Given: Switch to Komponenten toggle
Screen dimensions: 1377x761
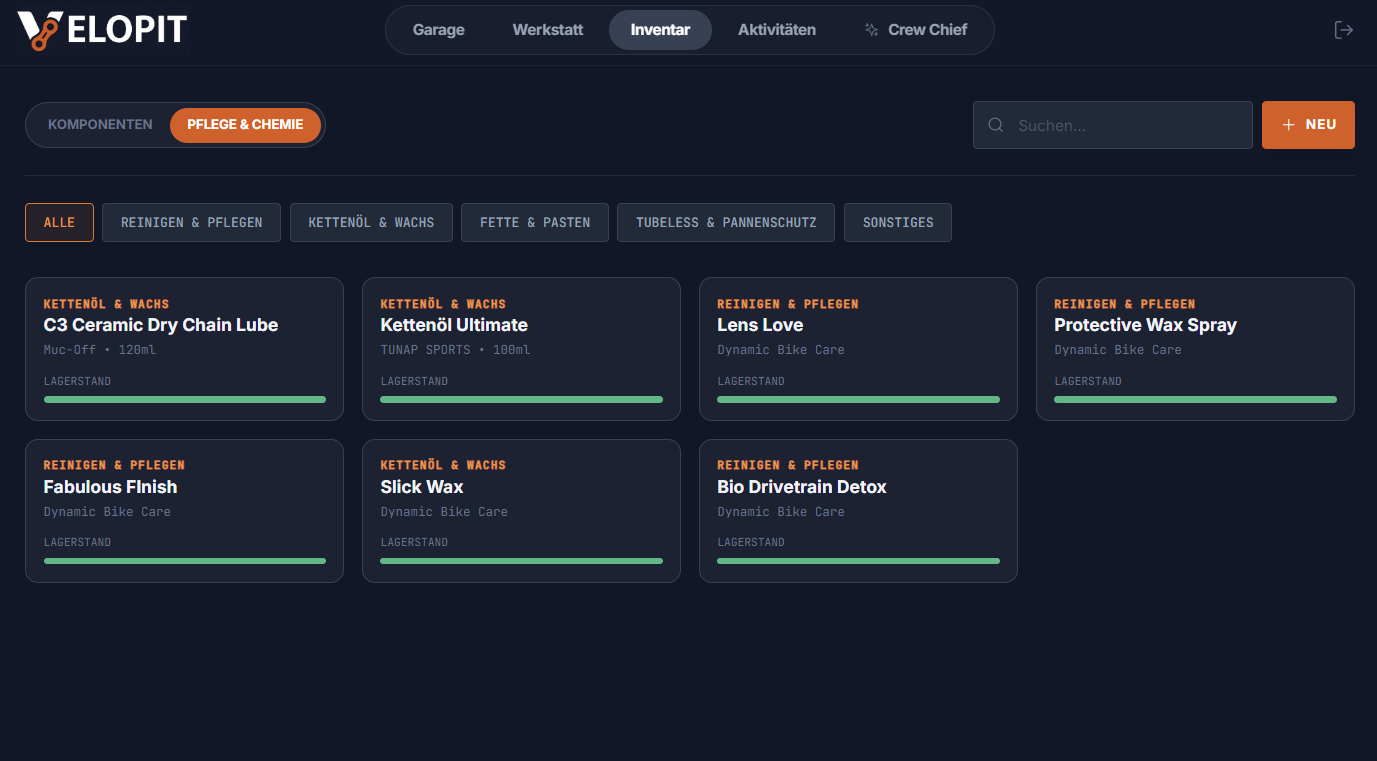Looking at the screenshot, I should [x=100, y=125].
